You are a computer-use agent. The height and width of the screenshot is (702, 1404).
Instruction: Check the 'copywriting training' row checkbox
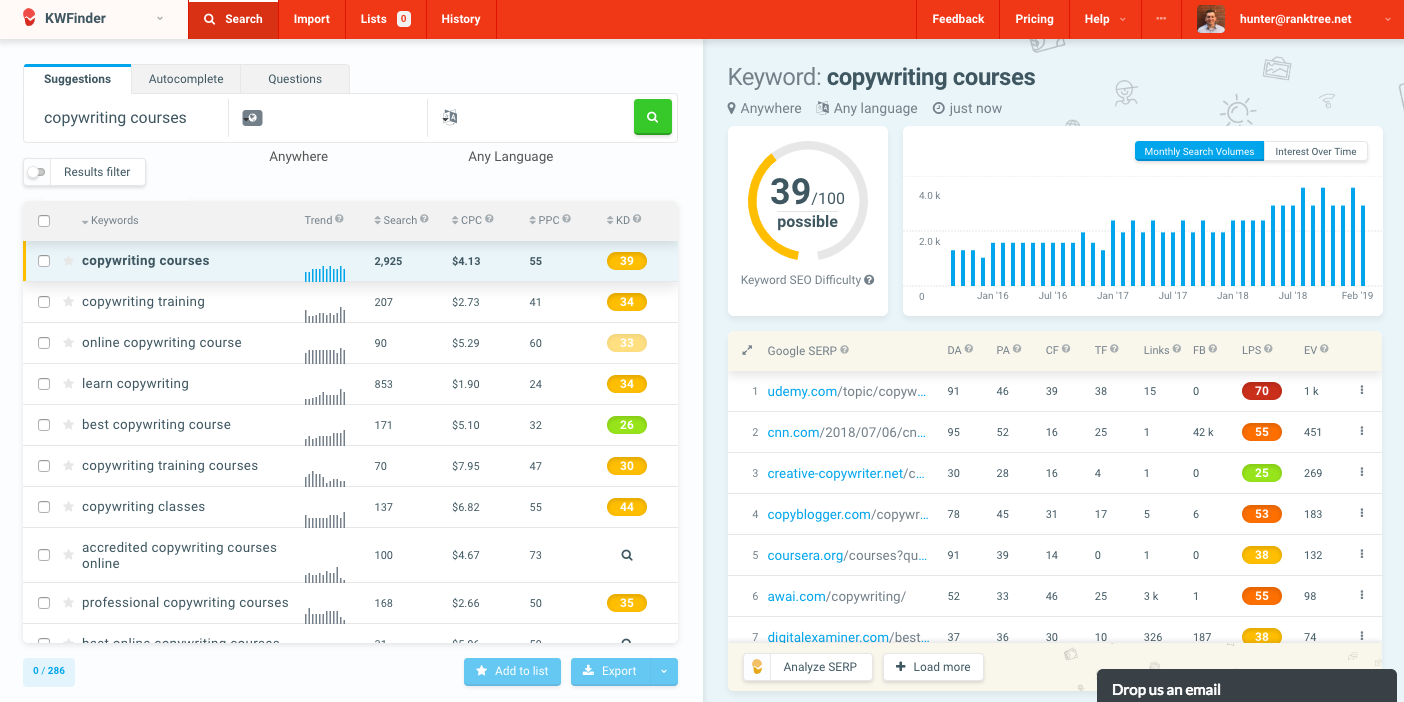coord(44,302)
